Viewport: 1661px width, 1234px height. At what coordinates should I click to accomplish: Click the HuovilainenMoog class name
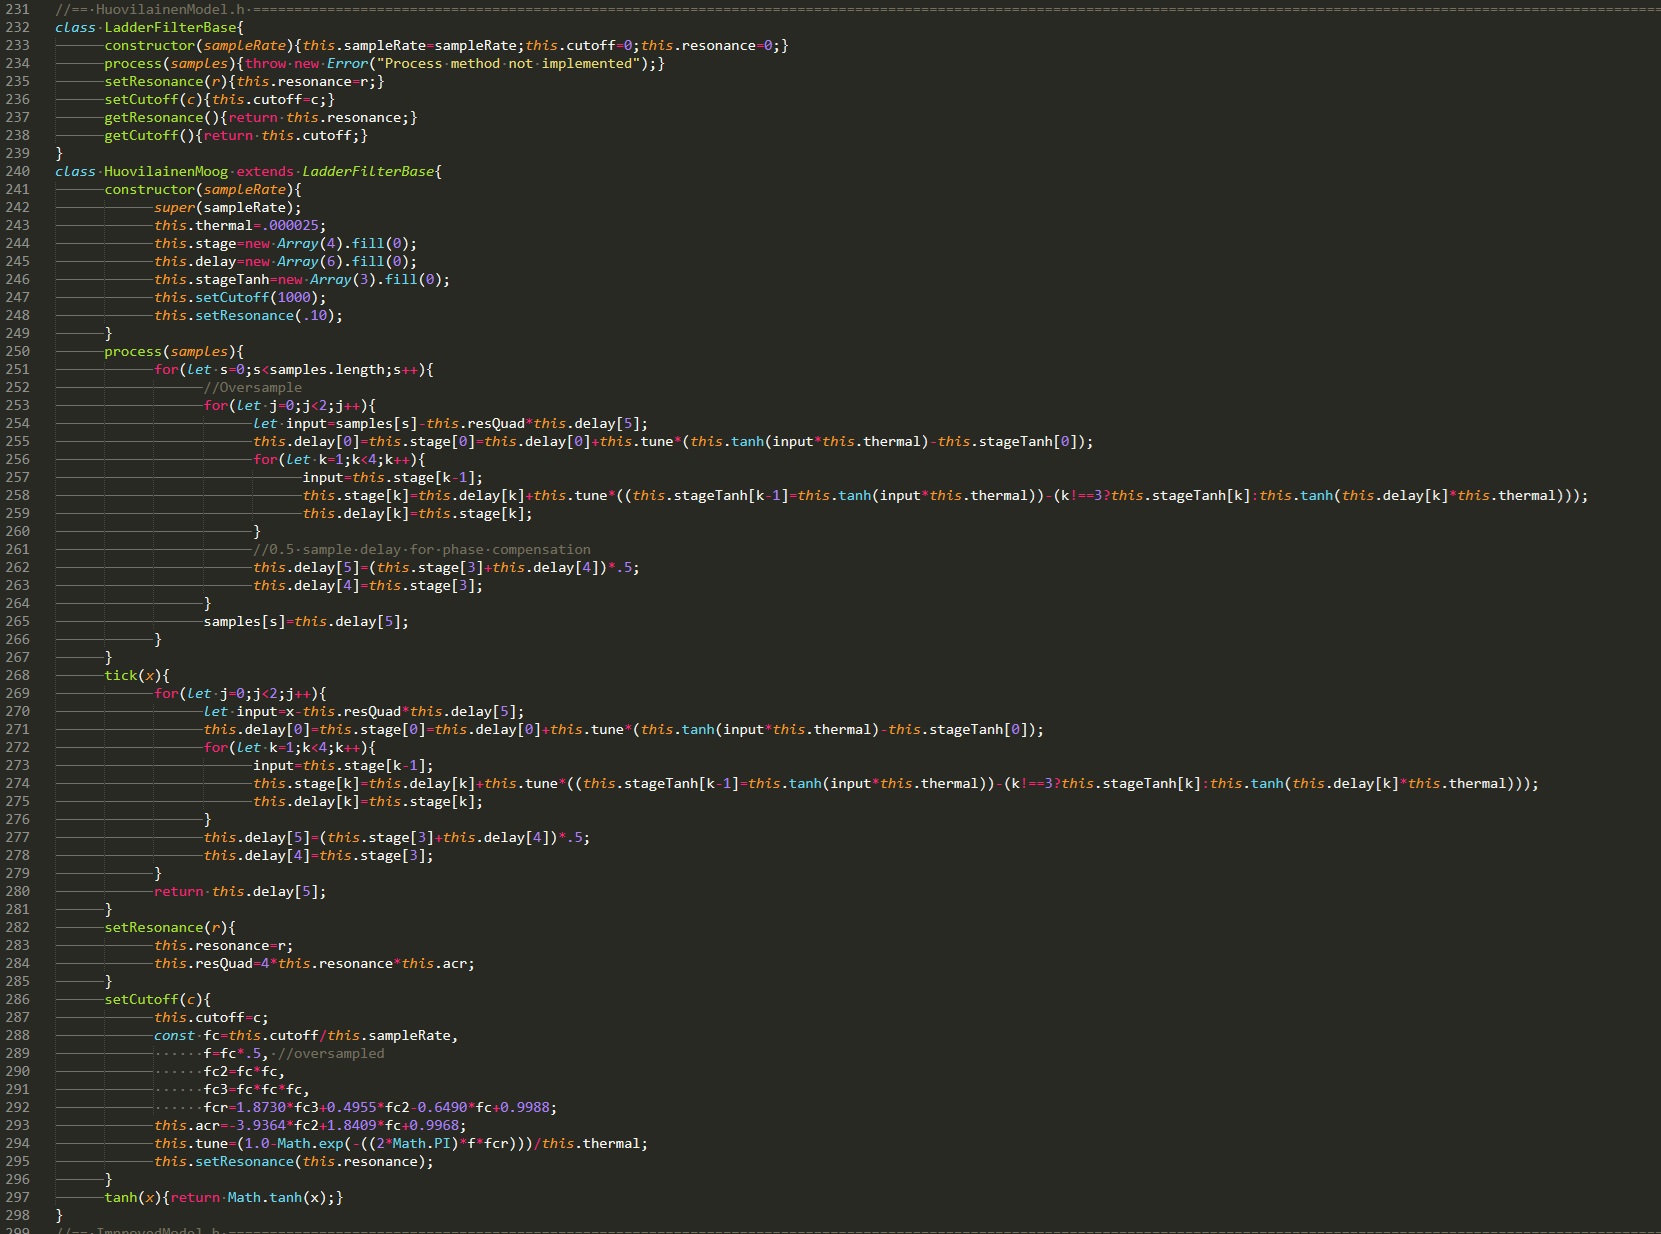point(166,172)
